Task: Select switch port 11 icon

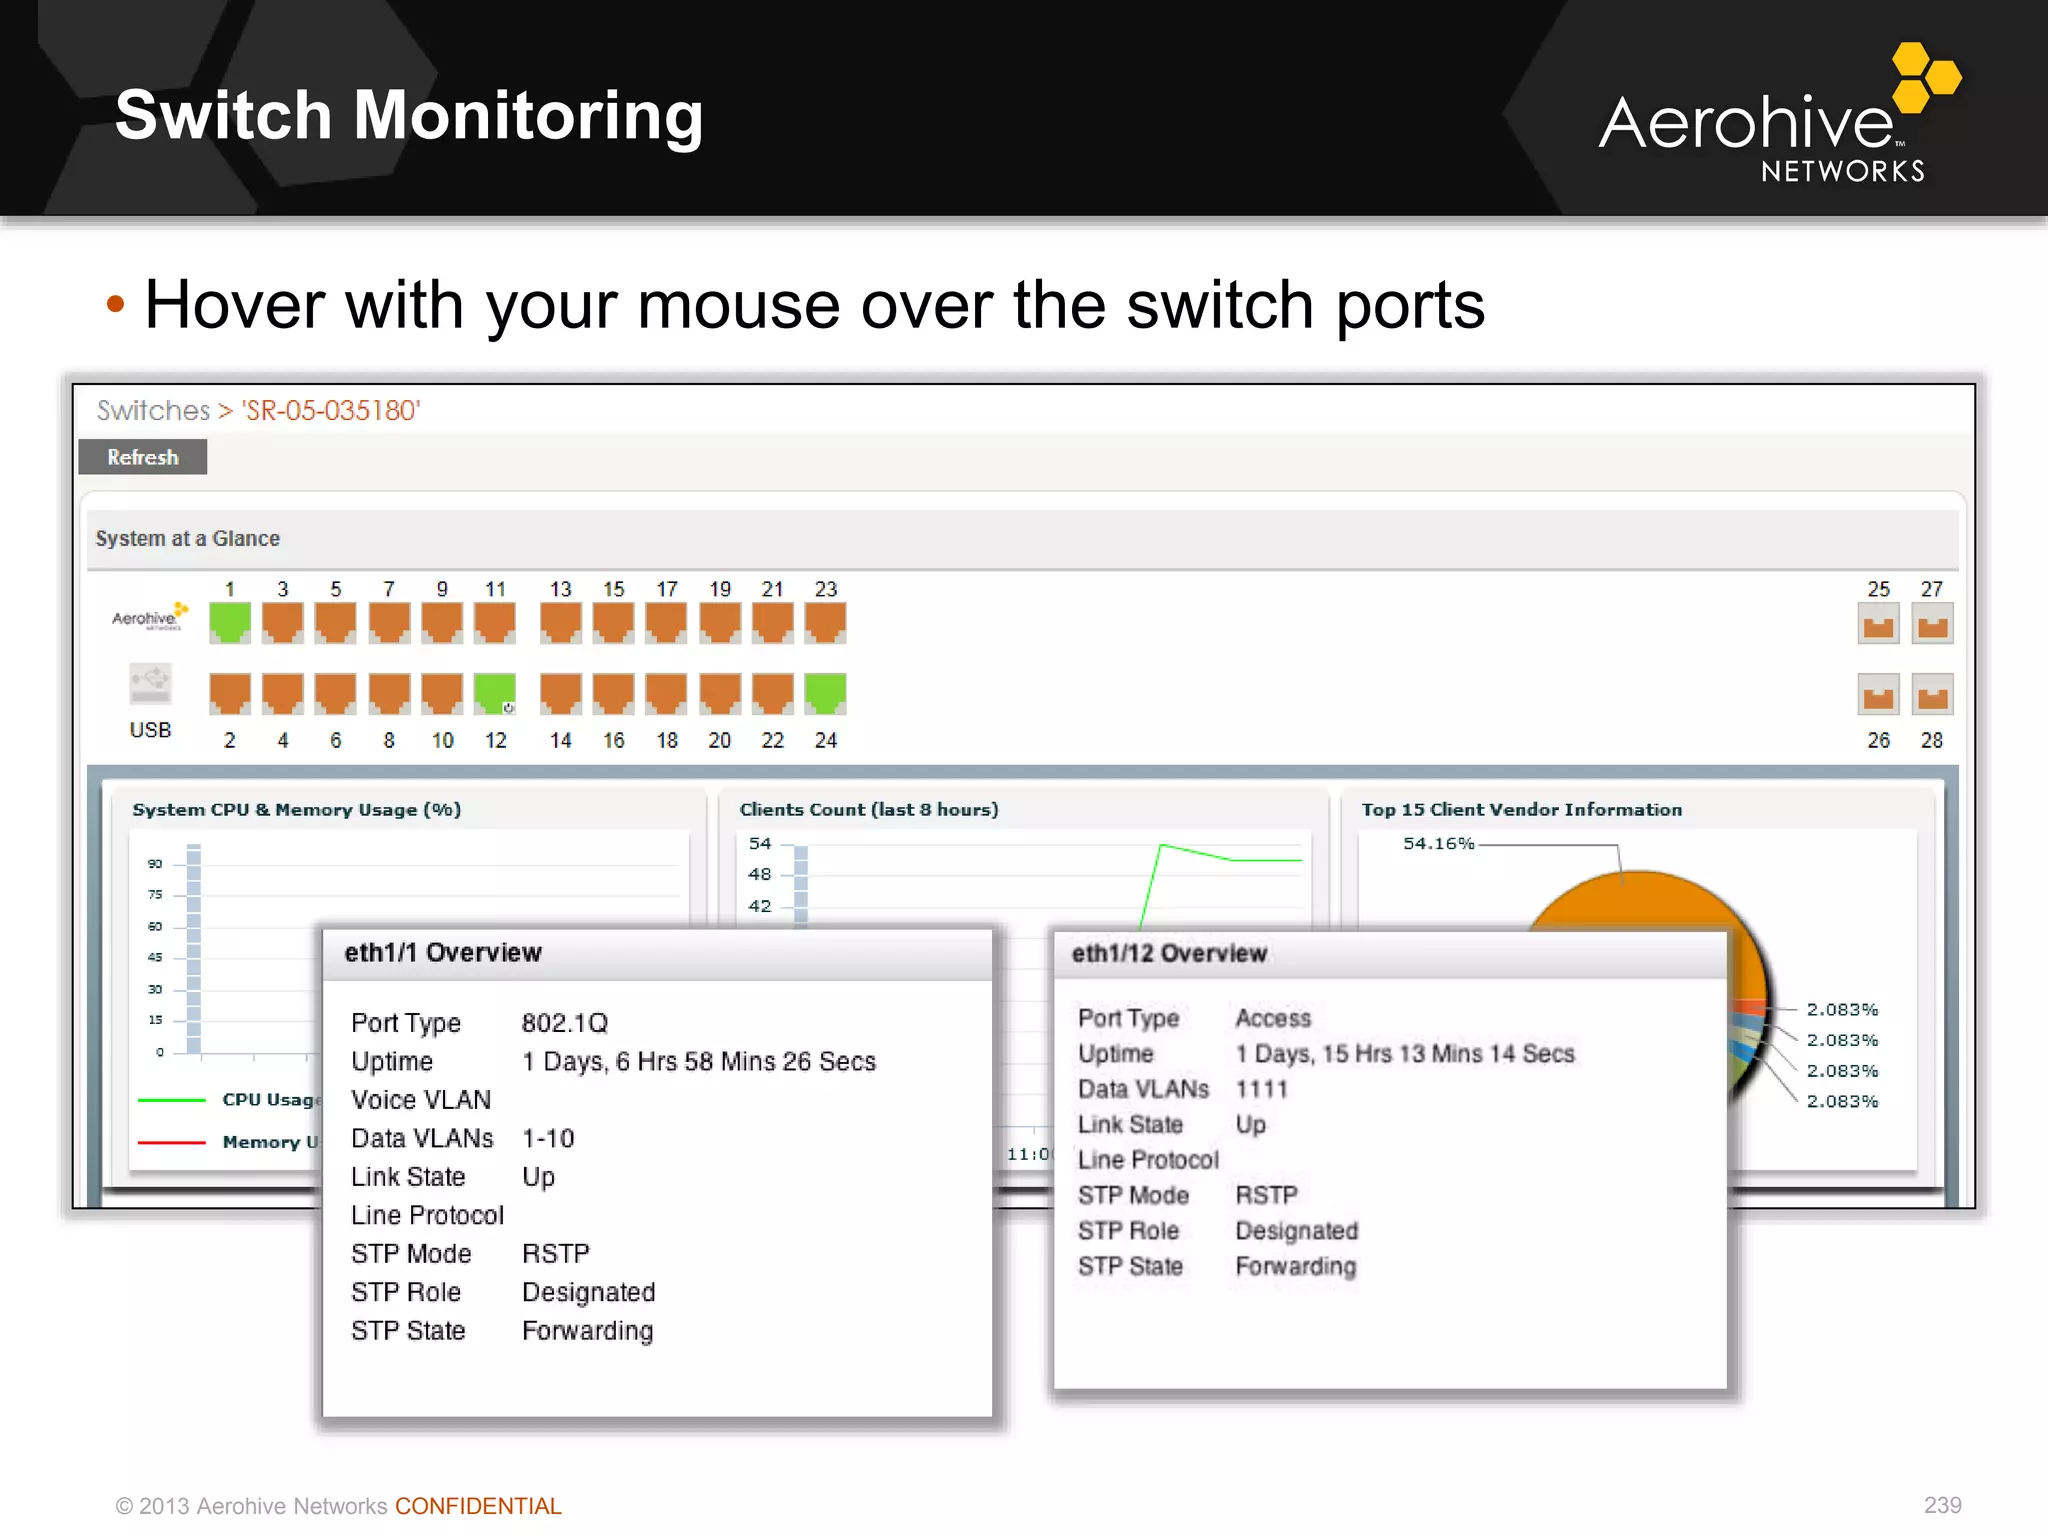Action: click(x=495, y=623)
